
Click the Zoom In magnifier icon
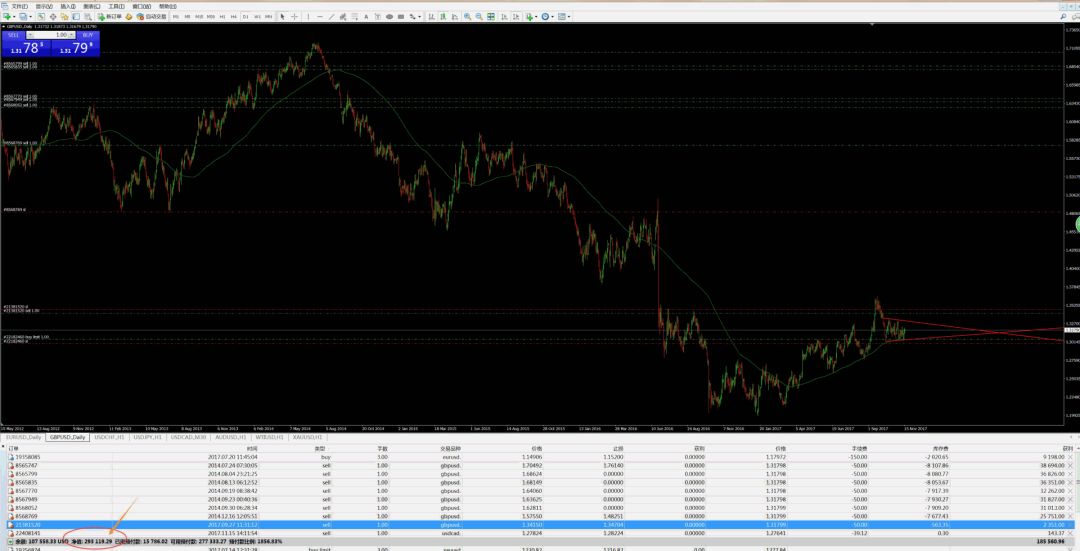tap(467, 17)
